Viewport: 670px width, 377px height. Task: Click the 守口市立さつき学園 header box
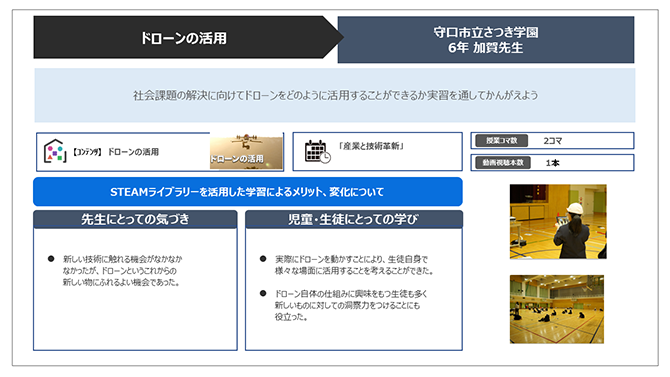(x=486, y=40)
